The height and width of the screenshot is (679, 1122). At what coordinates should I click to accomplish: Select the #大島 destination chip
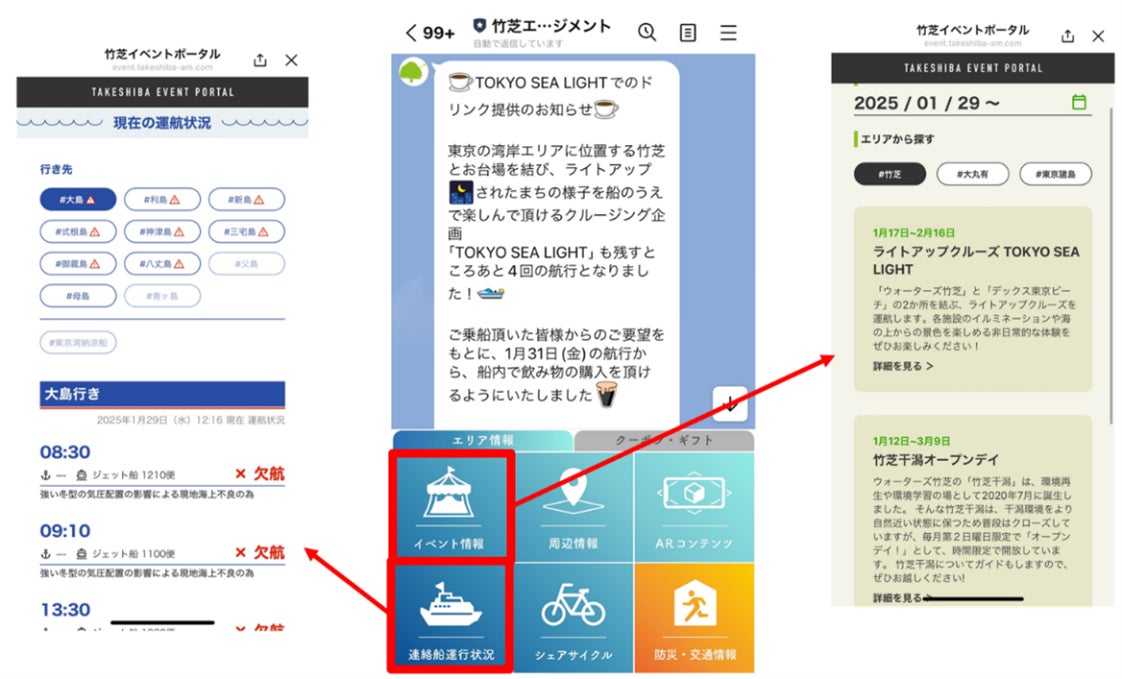(x=78, y=200)
